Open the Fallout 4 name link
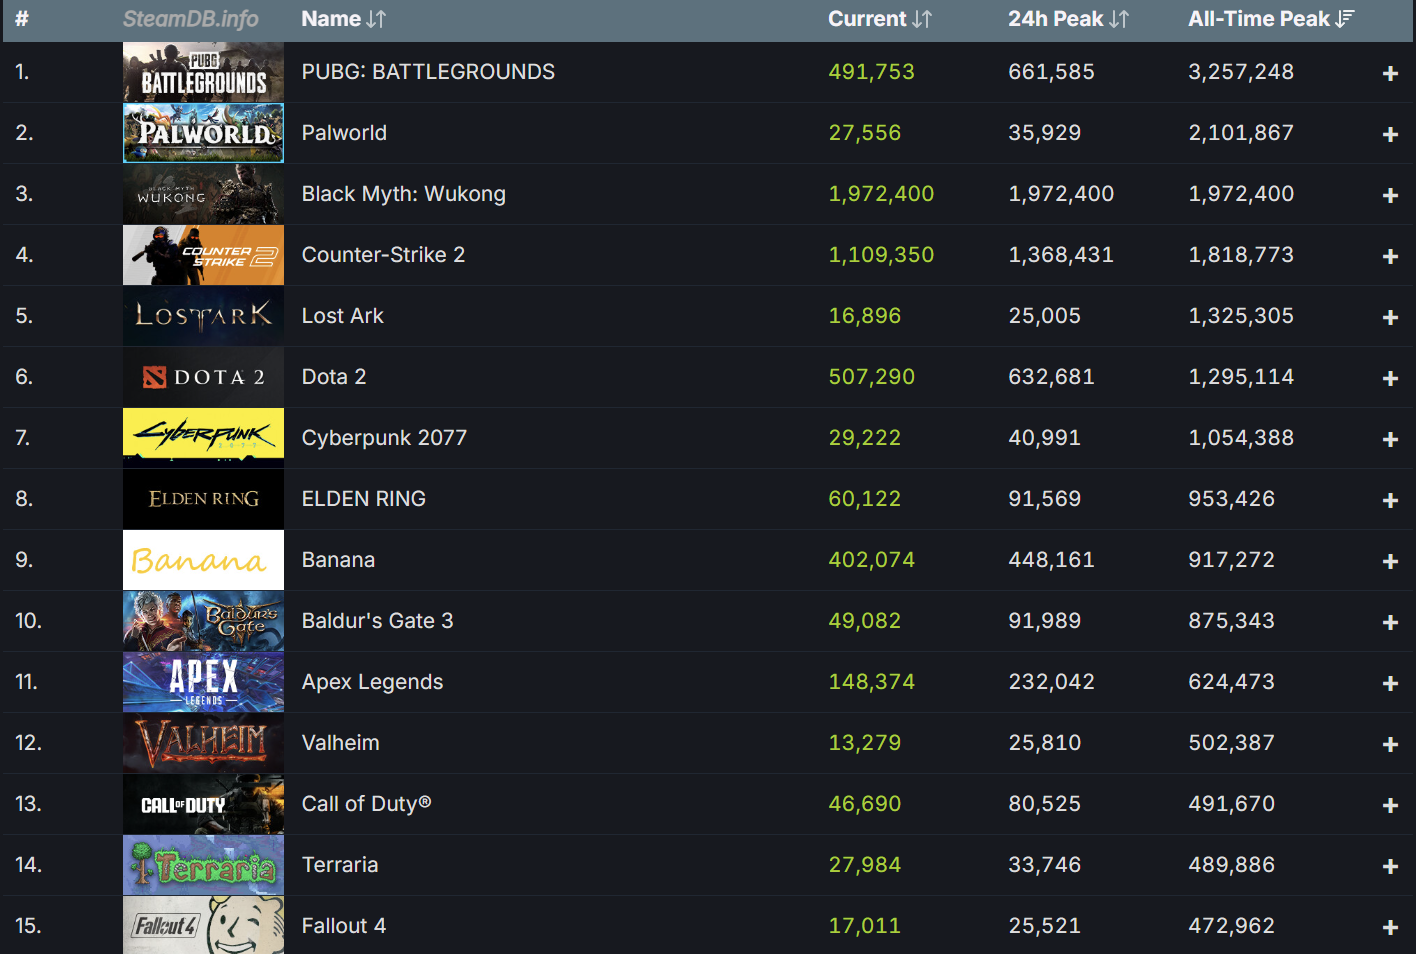Image resolution: width=1416 pixels, height=954 pixels. click(343, 926)
